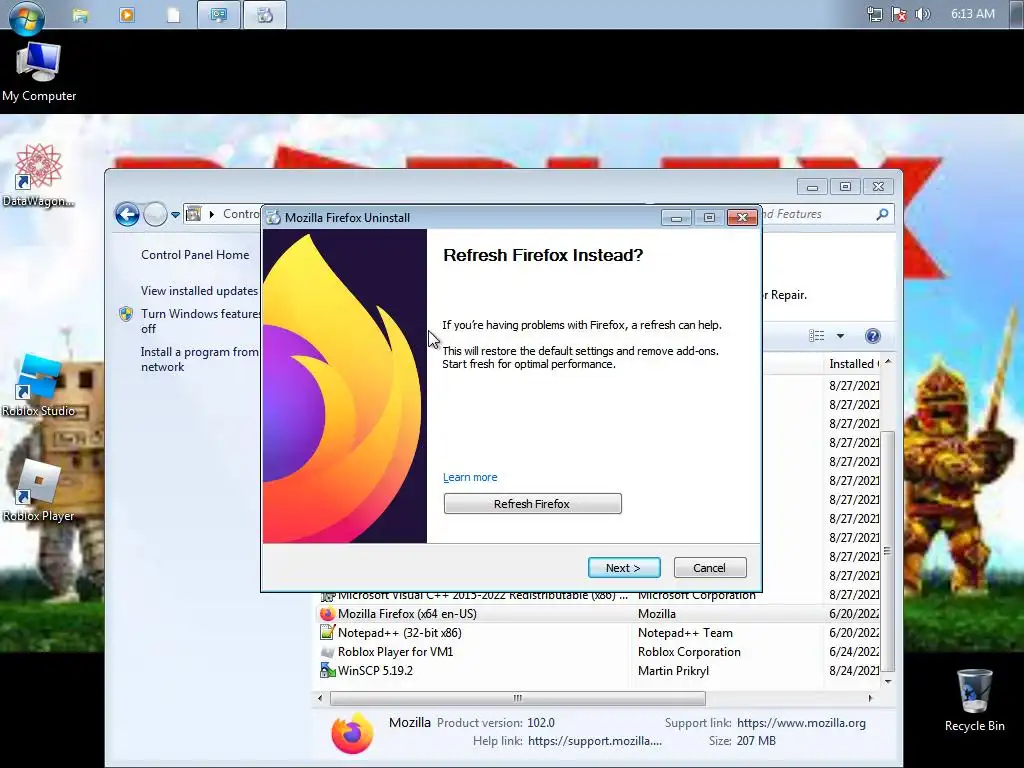Select the Mozilla Firefox (x64 en-US) row

(x=598, y=613)
